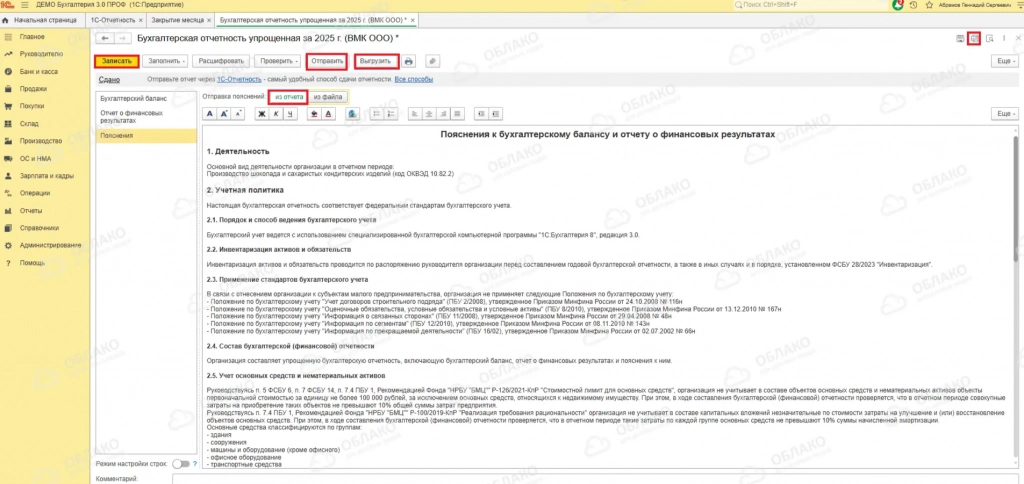Viewport: 1024px width, 484px height.
Task: Click the Выгрузить button
Action: (x=376, y=61)
